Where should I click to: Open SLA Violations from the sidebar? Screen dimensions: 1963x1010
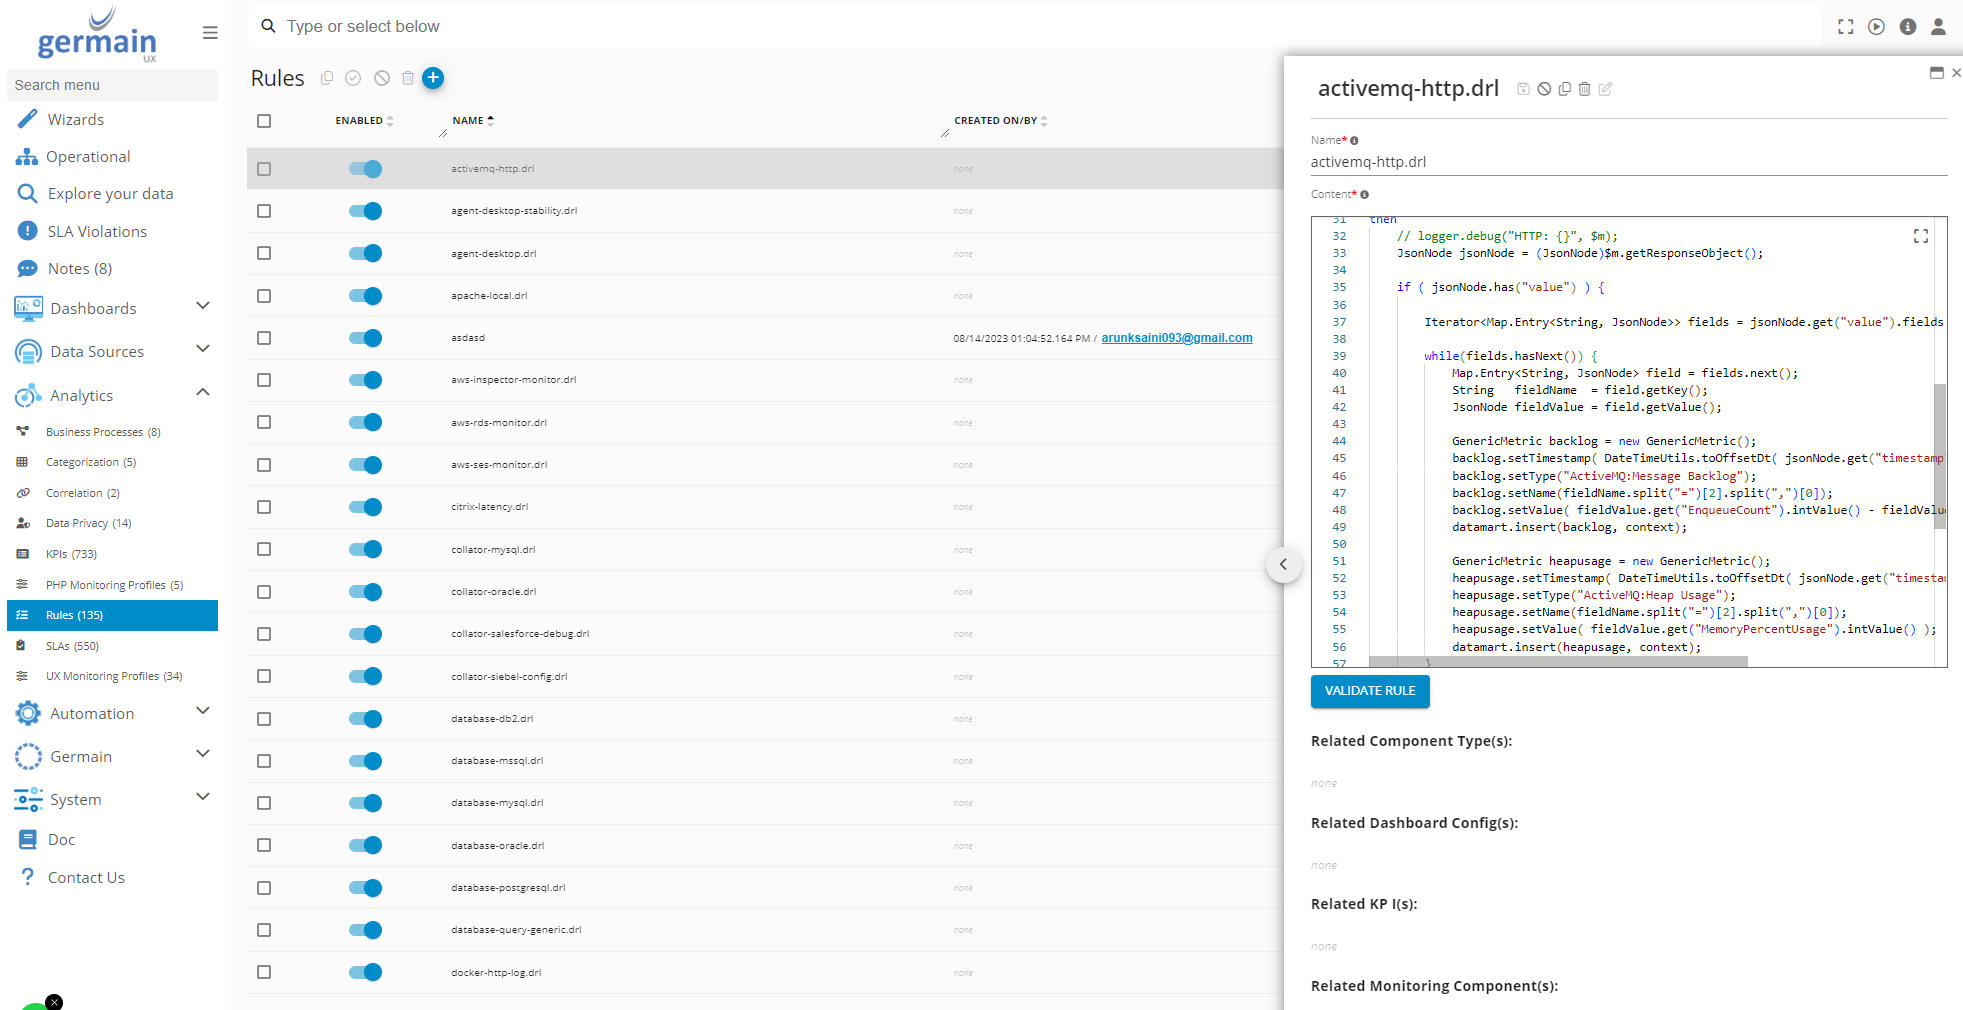pyautogui.click(x=97, y=232)
